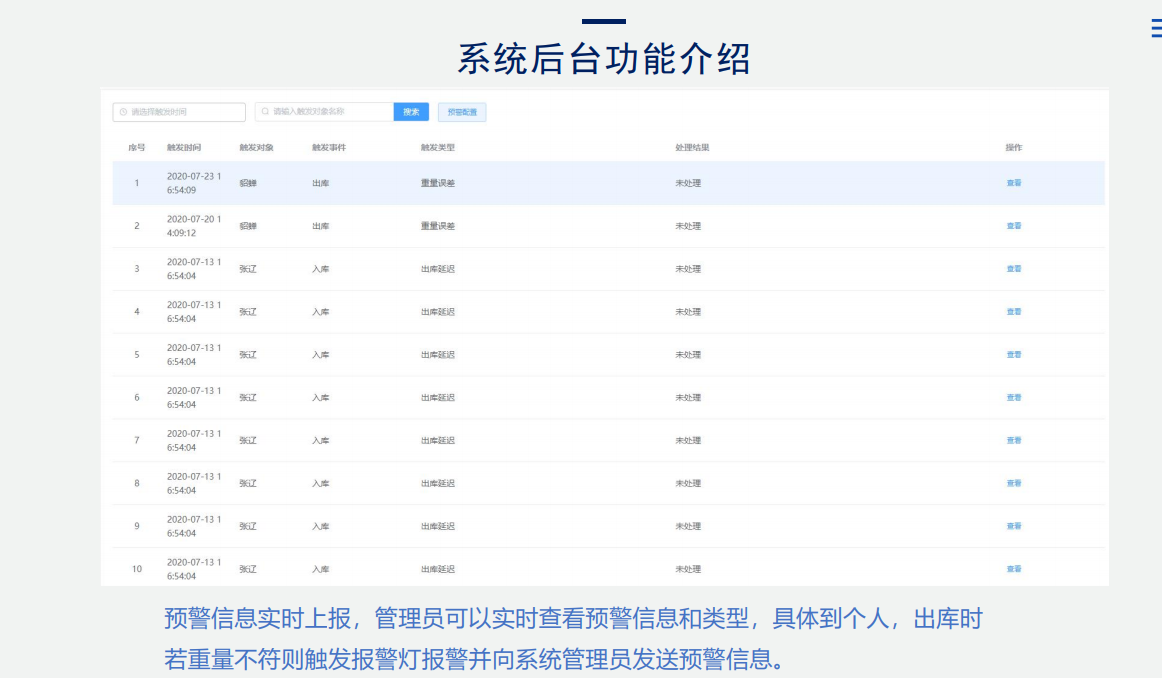Click 未处理 status in row 1
The image size is (1162, 678).
pos(688,183)
